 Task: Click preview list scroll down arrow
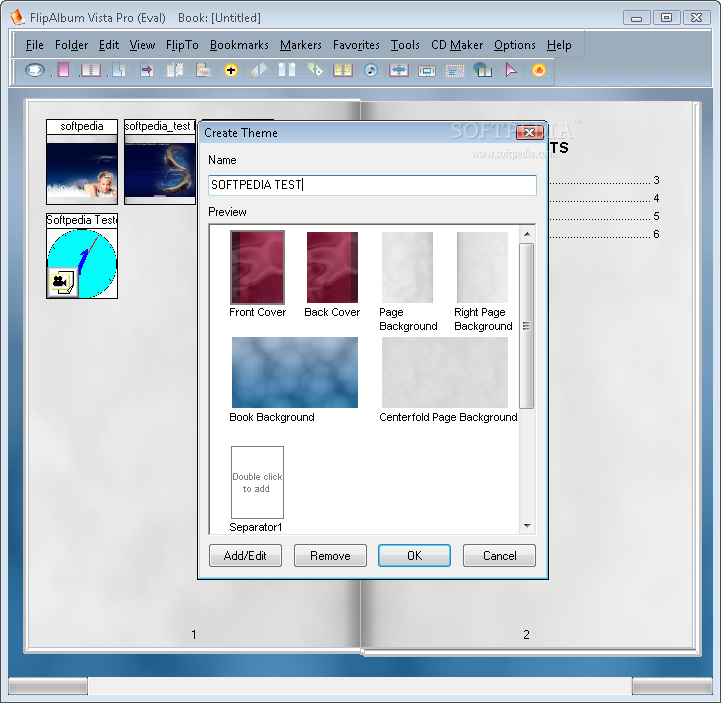(527, 526)
